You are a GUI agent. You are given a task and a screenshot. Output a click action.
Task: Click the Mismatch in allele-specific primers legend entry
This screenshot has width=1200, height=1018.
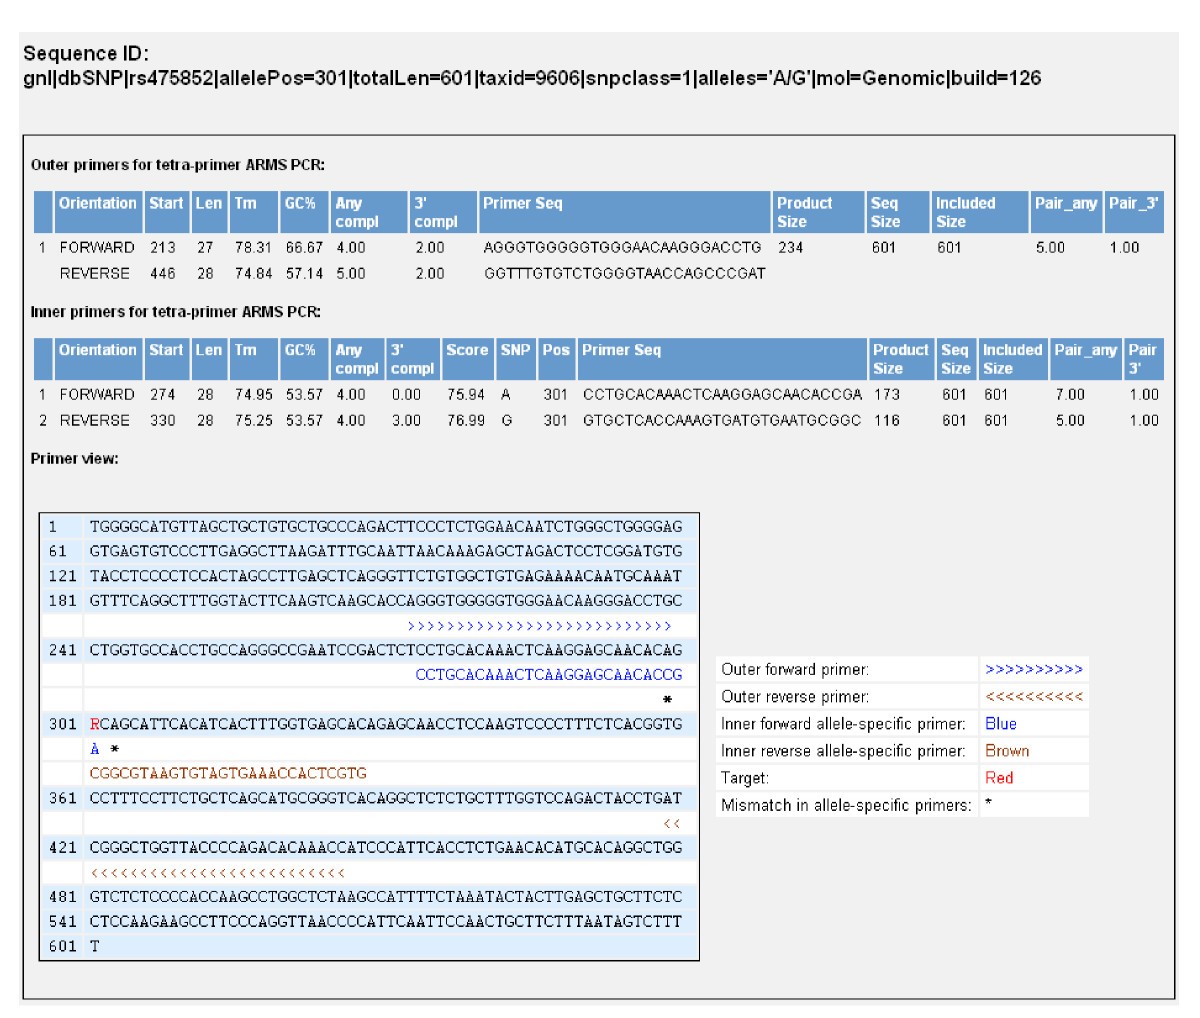pyautogui.click(x=846, y=805)
